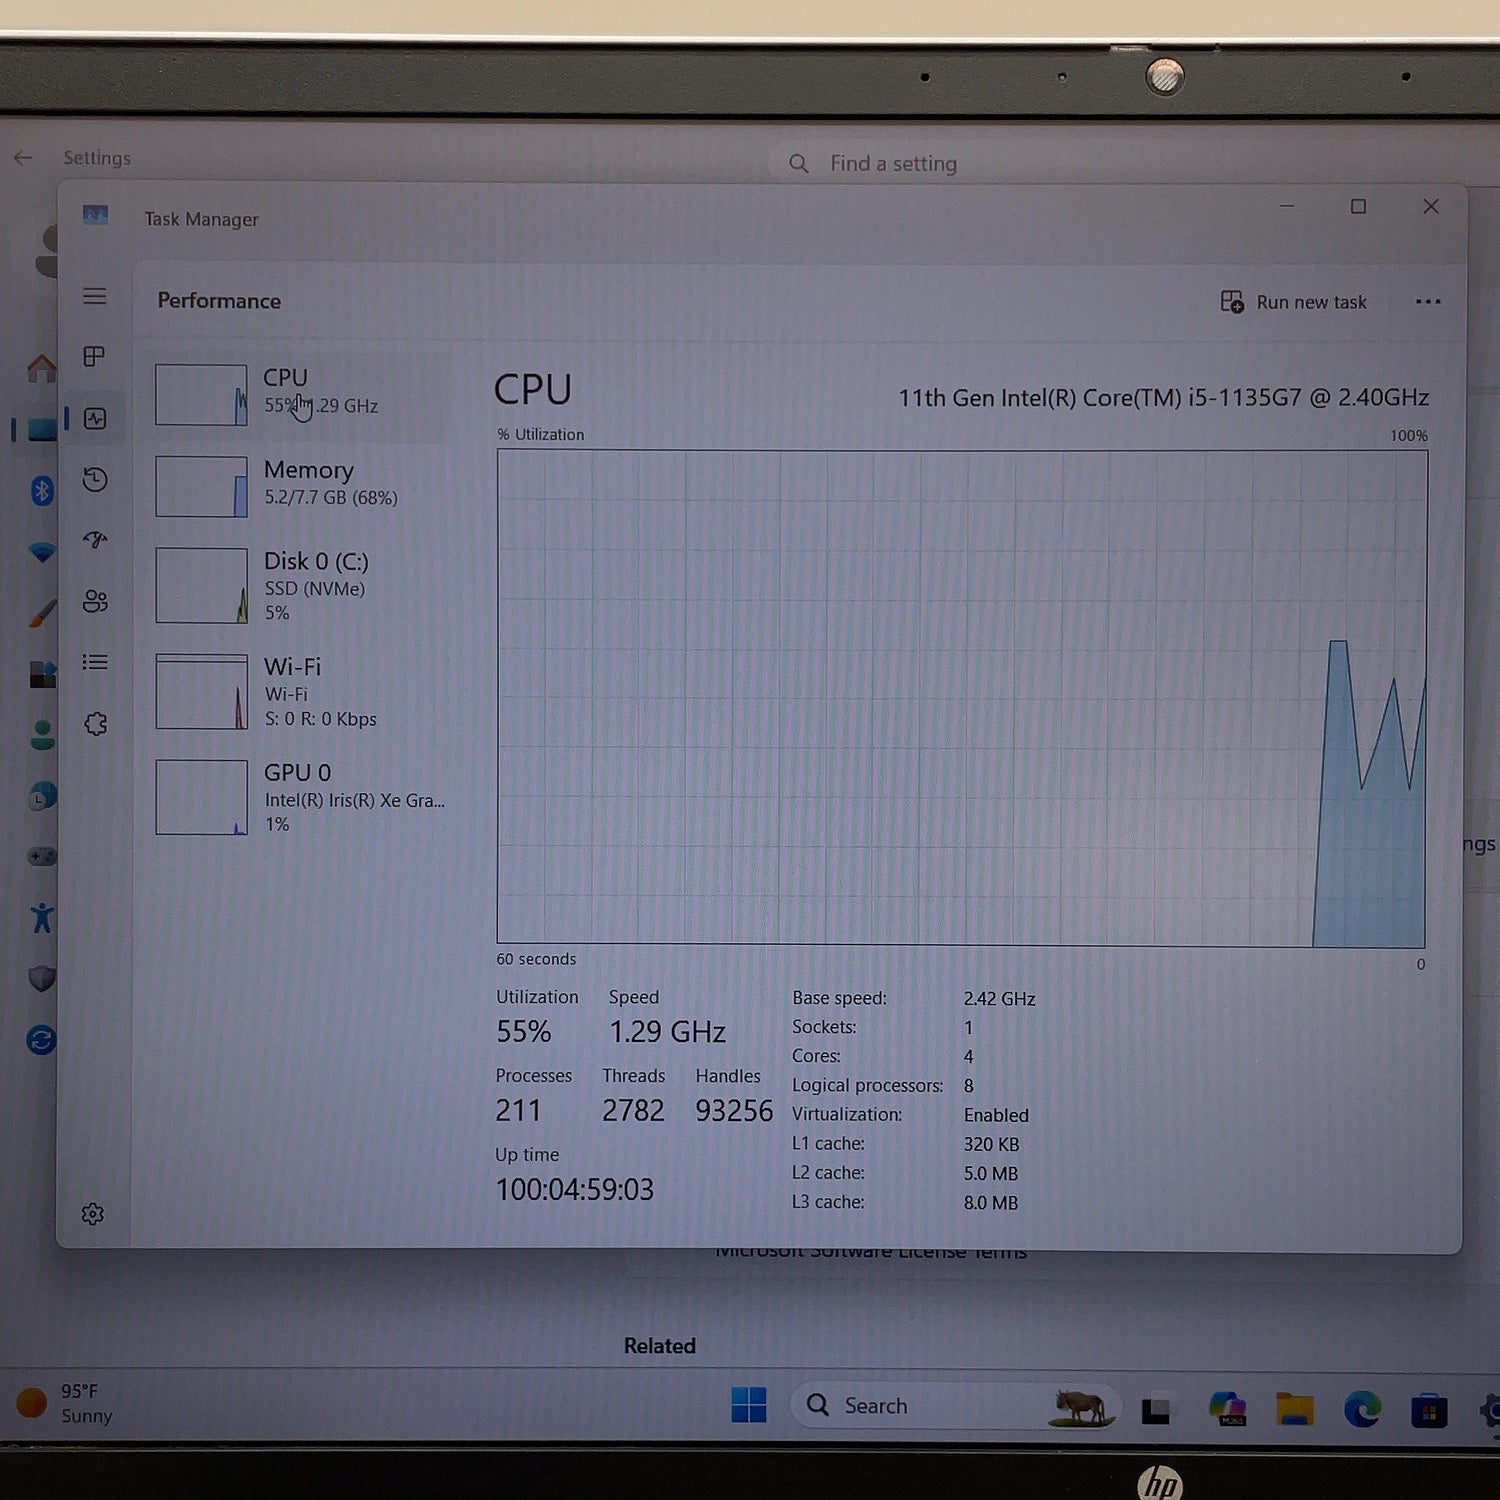This screenshot has height=1500, width=1500.
Task: Click the Virtualization Enabled value
Action: [996, 1115]
